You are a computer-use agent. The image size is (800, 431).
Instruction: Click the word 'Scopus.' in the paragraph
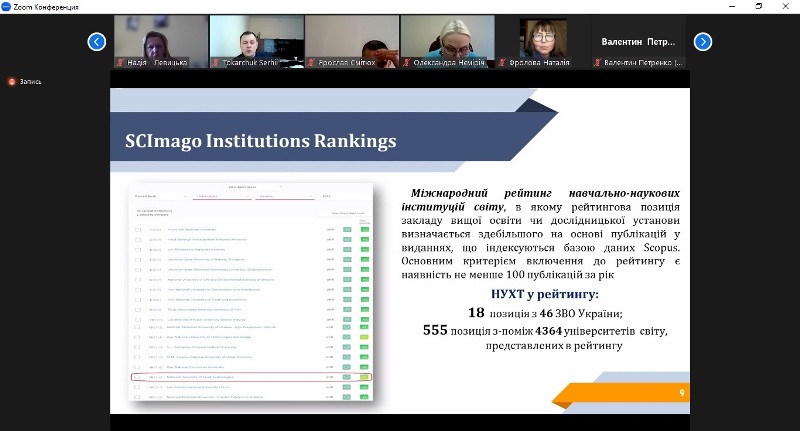662,248
